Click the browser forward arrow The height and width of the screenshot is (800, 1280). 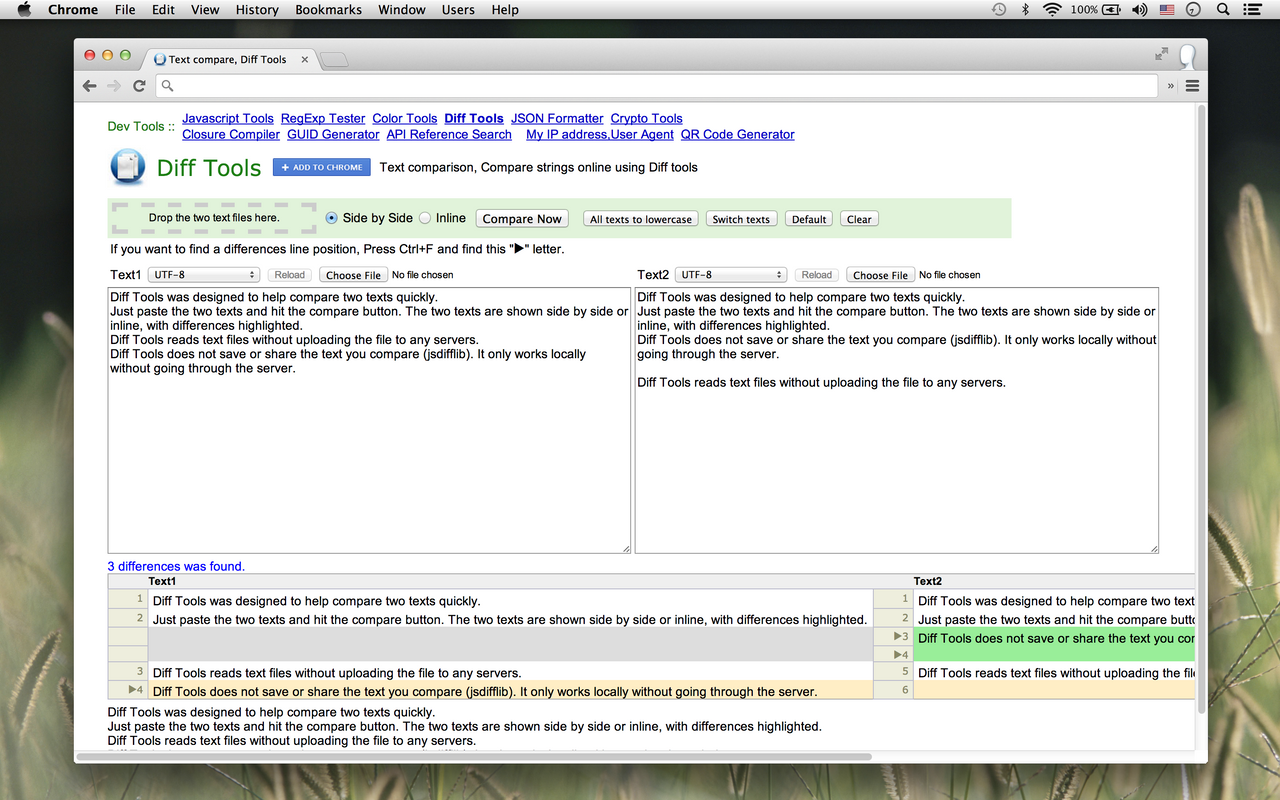[x=114, y=86]
